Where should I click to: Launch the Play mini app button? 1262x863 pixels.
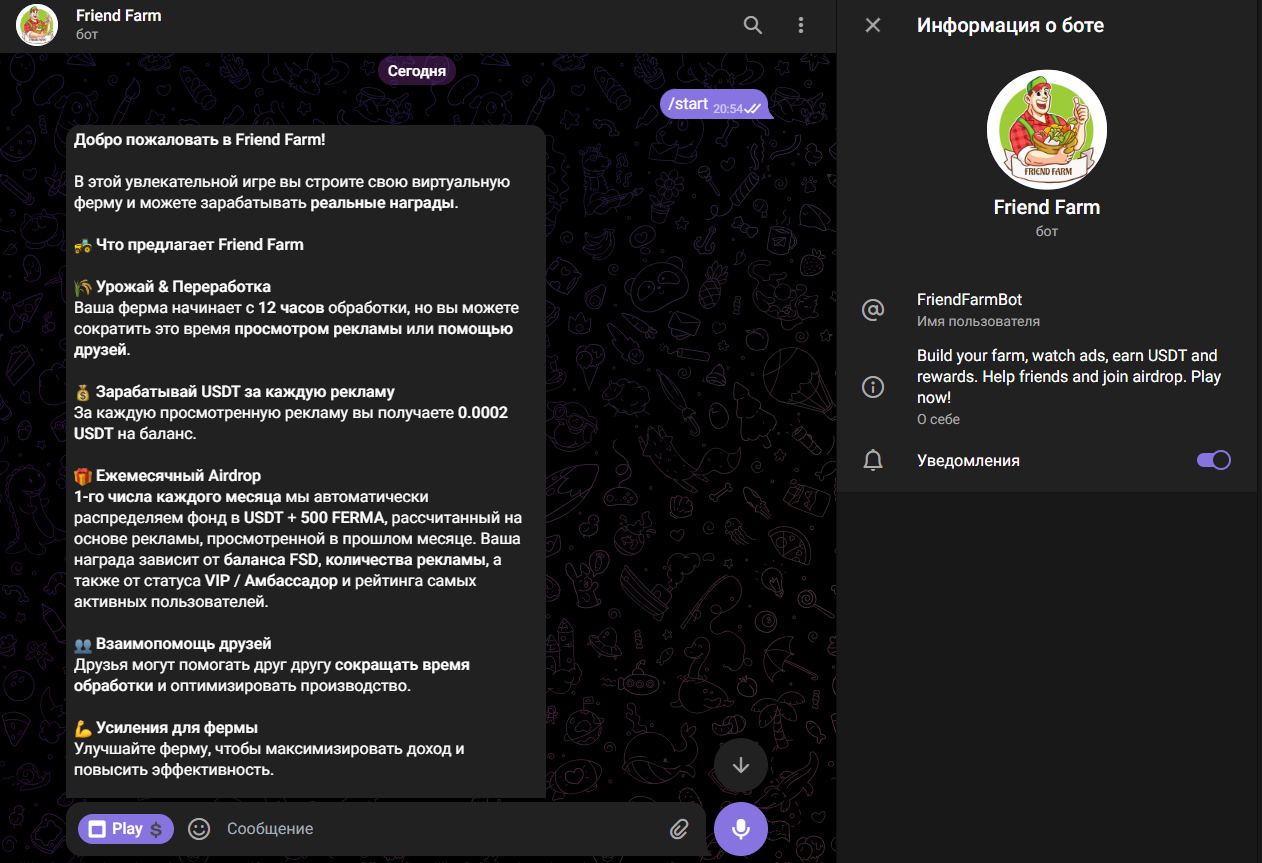(x=126, y=829)
